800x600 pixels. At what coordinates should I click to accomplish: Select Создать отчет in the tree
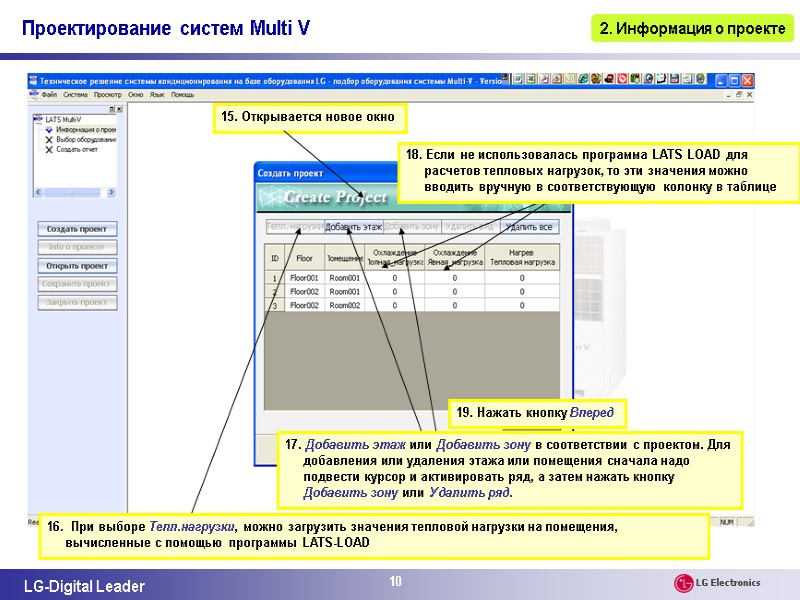pyautogui.click(x=77, y=149)
